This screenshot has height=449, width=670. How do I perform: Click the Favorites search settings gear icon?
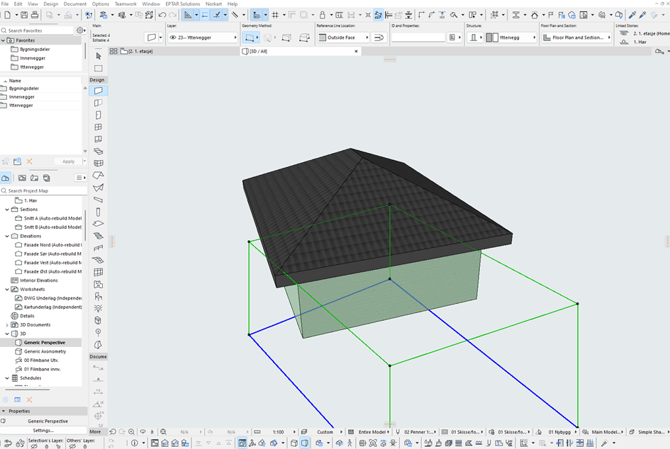[x=78, y=31]
